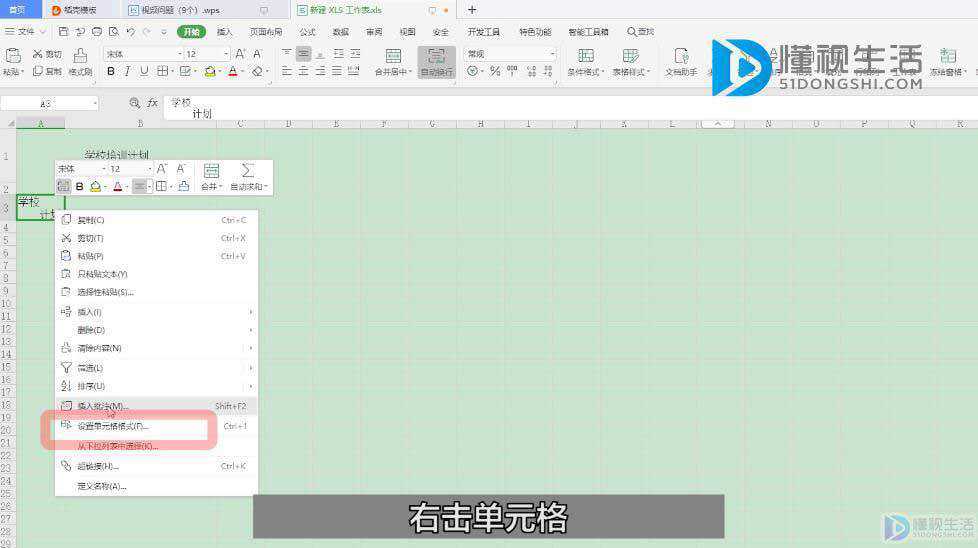Click the Conditional Formatting (条件格式) button
The width and height of the screenshot is (978, 548).
coord(585,62)
